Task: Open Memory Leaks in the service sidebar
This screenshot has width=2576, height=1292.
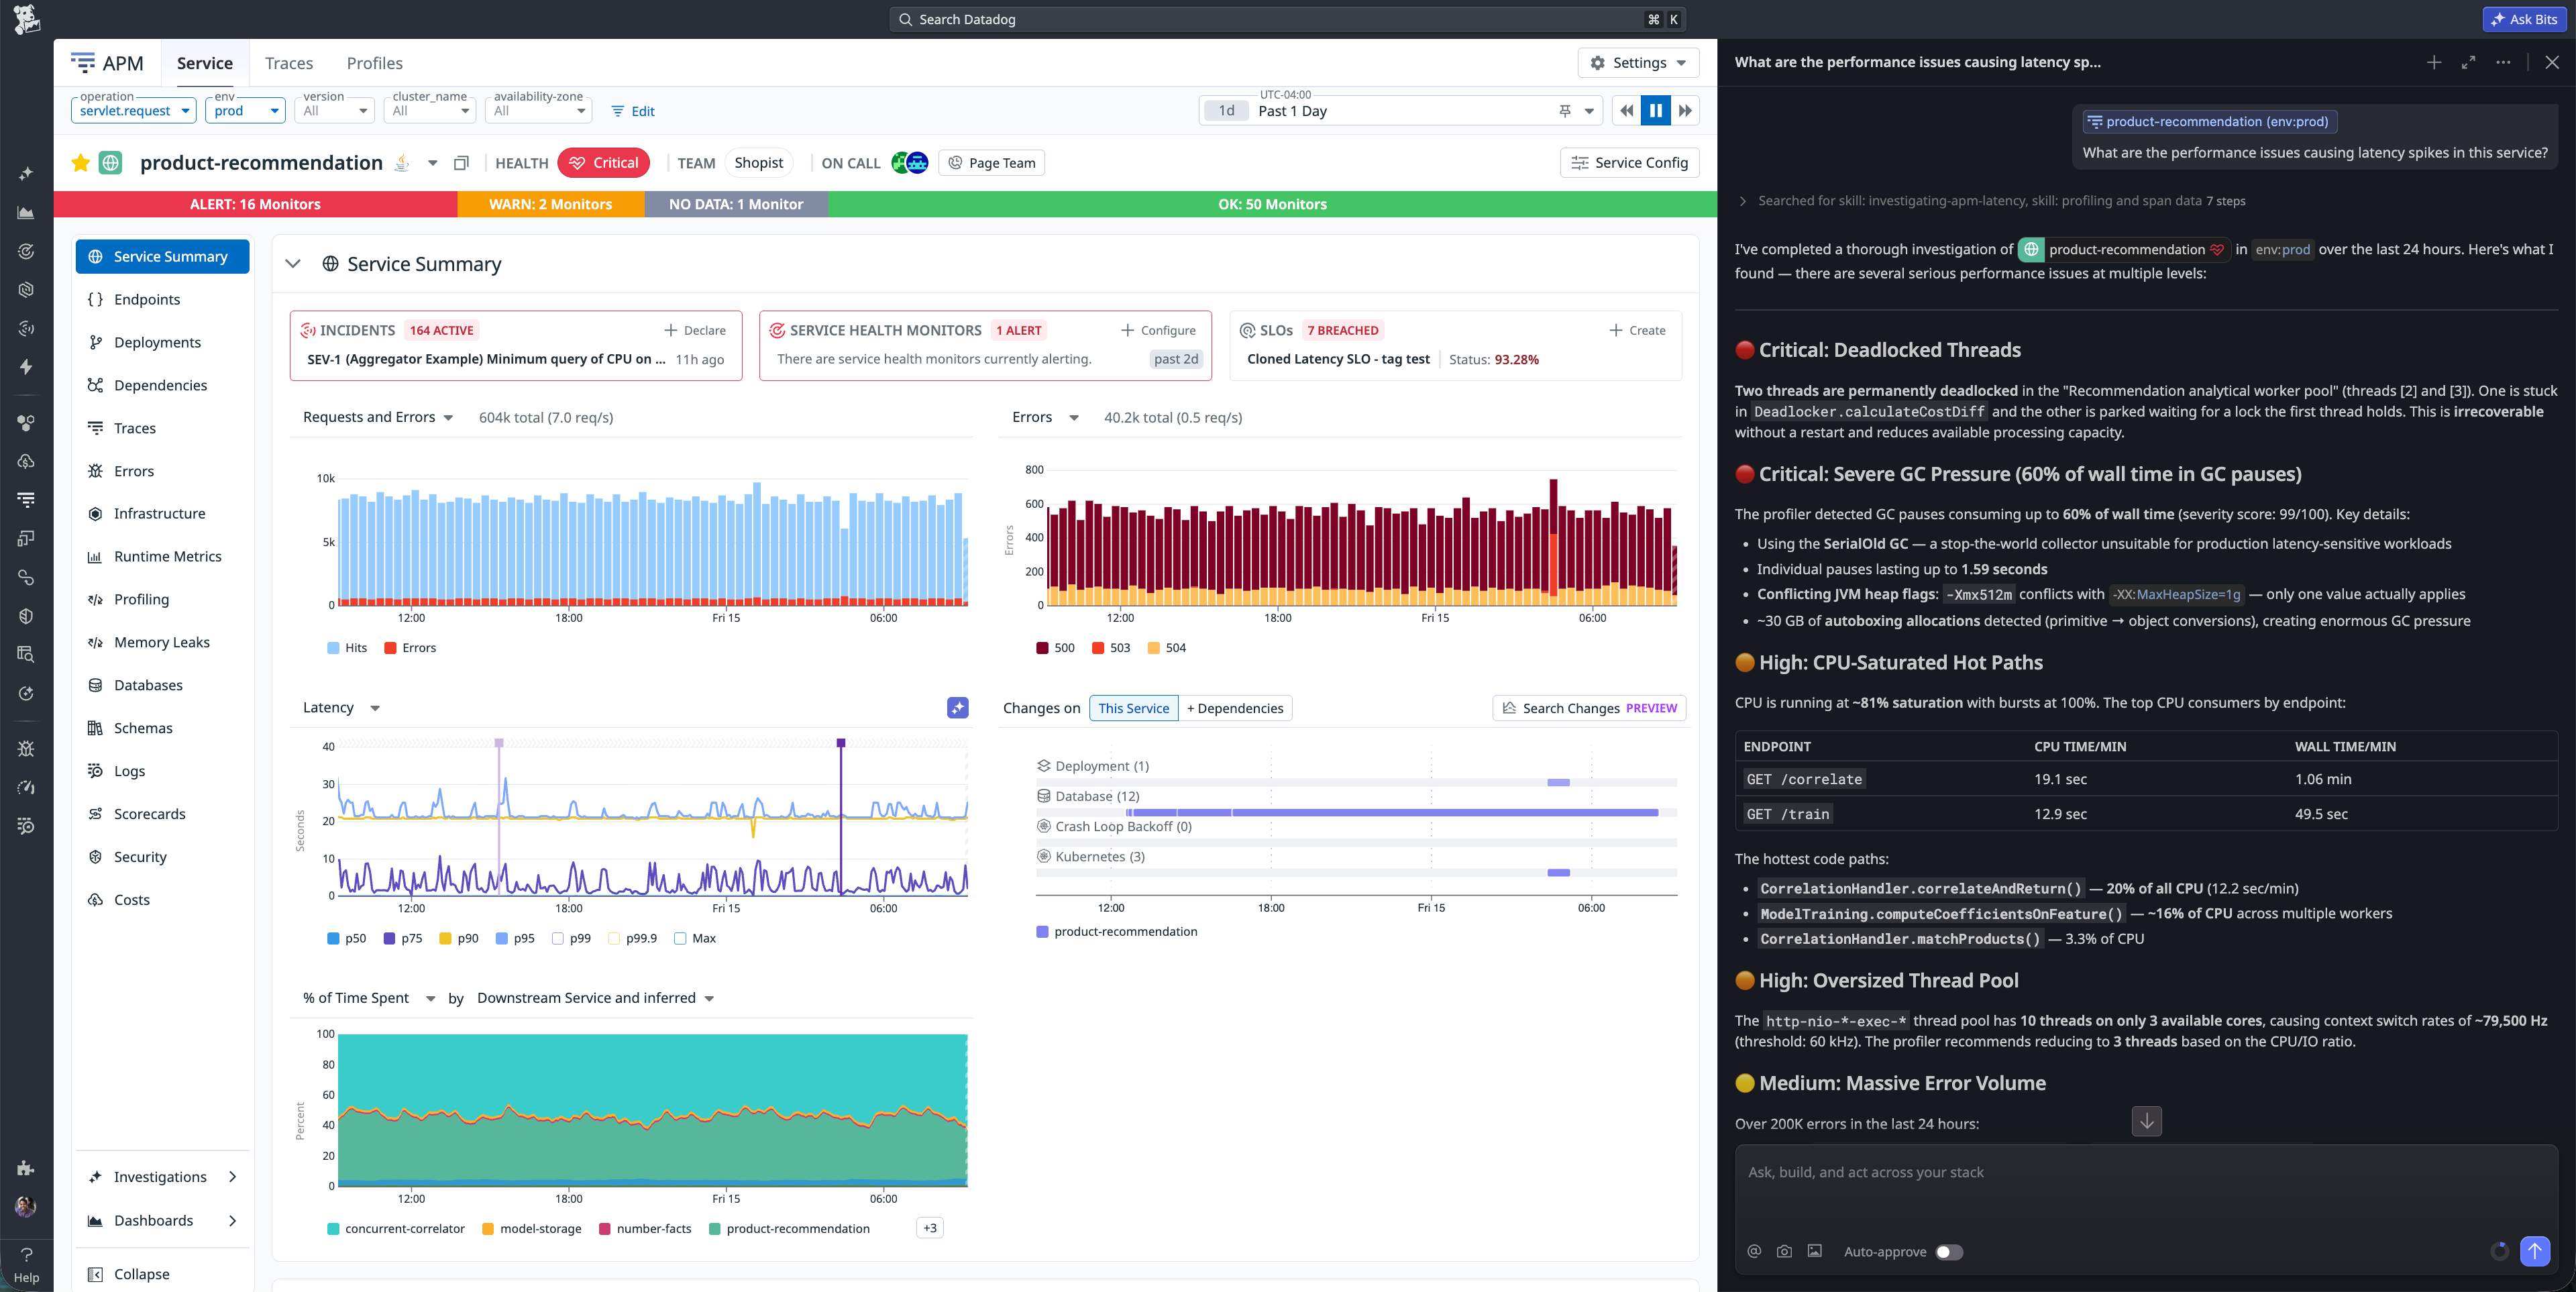Action: [x=162, y=642]
